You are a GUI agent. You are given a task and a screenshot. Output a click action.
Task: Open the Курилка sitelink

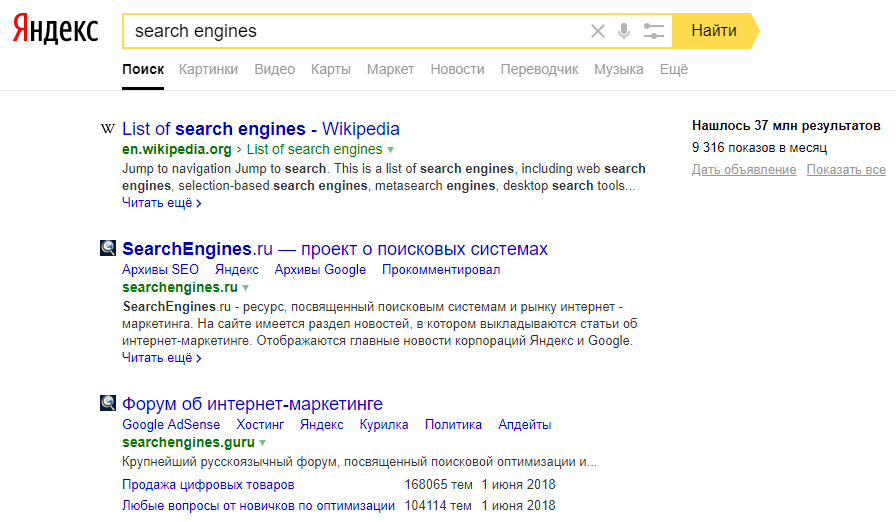(x=384, y=424)
